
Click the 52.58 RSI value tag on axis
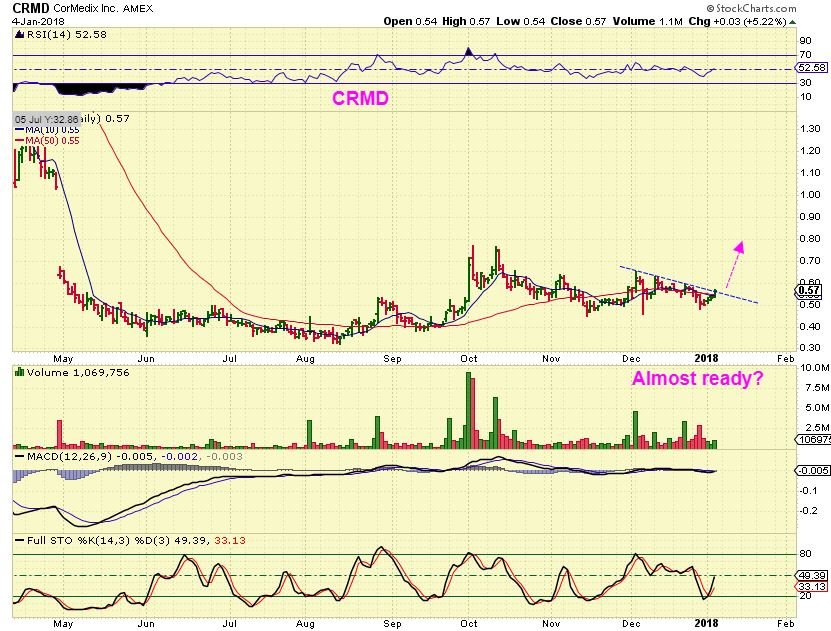point(812,68)
